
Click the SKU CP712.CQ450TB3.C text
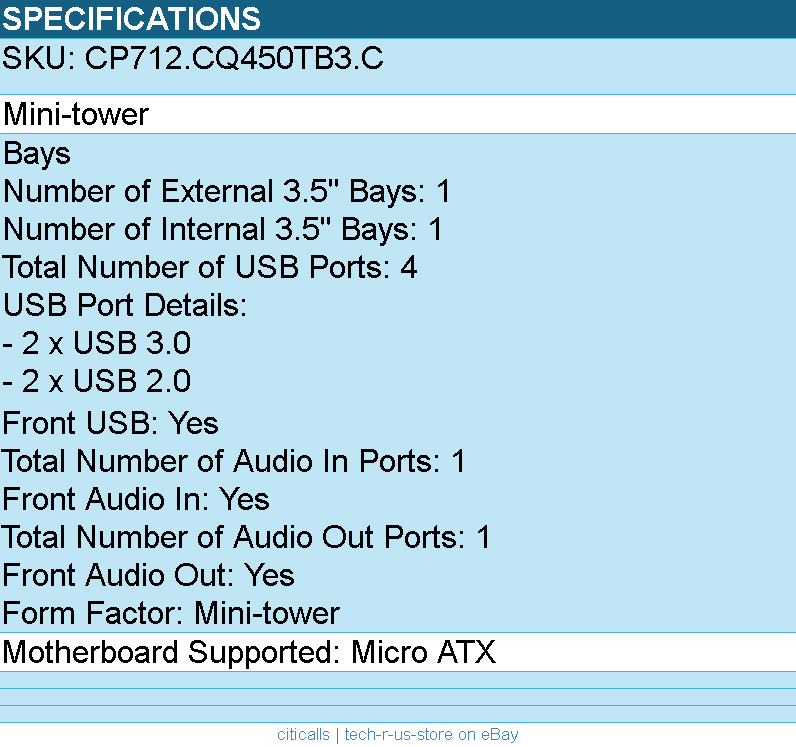click(193, 59)
